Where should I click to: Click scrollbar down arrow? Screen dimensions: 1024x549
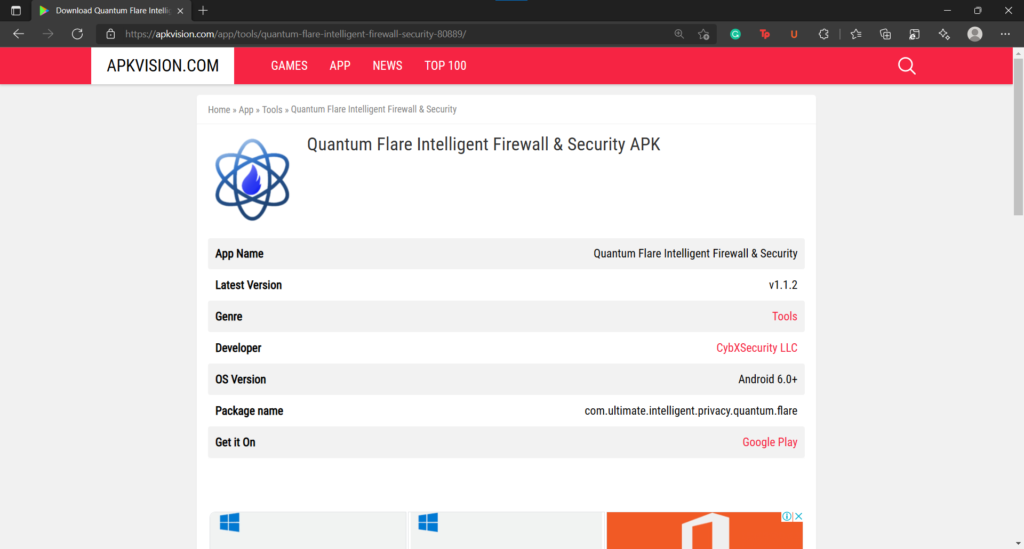[x=1018, y=543]
